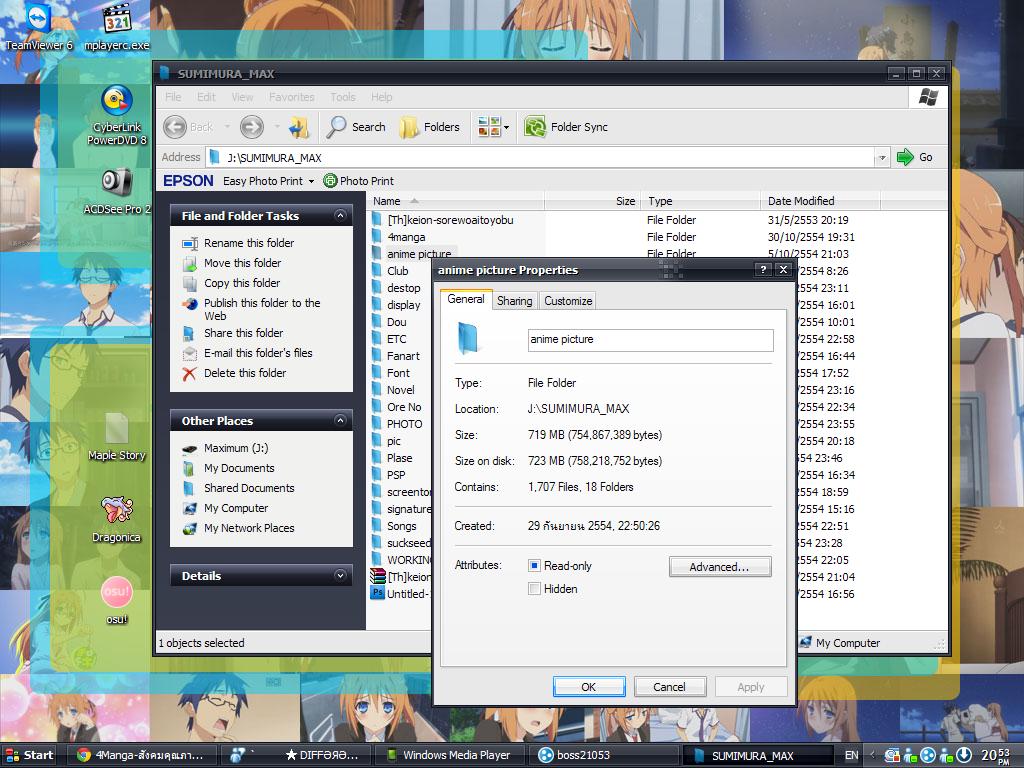
Task: Open My Documents in Other Places
Action: (239, 468)
